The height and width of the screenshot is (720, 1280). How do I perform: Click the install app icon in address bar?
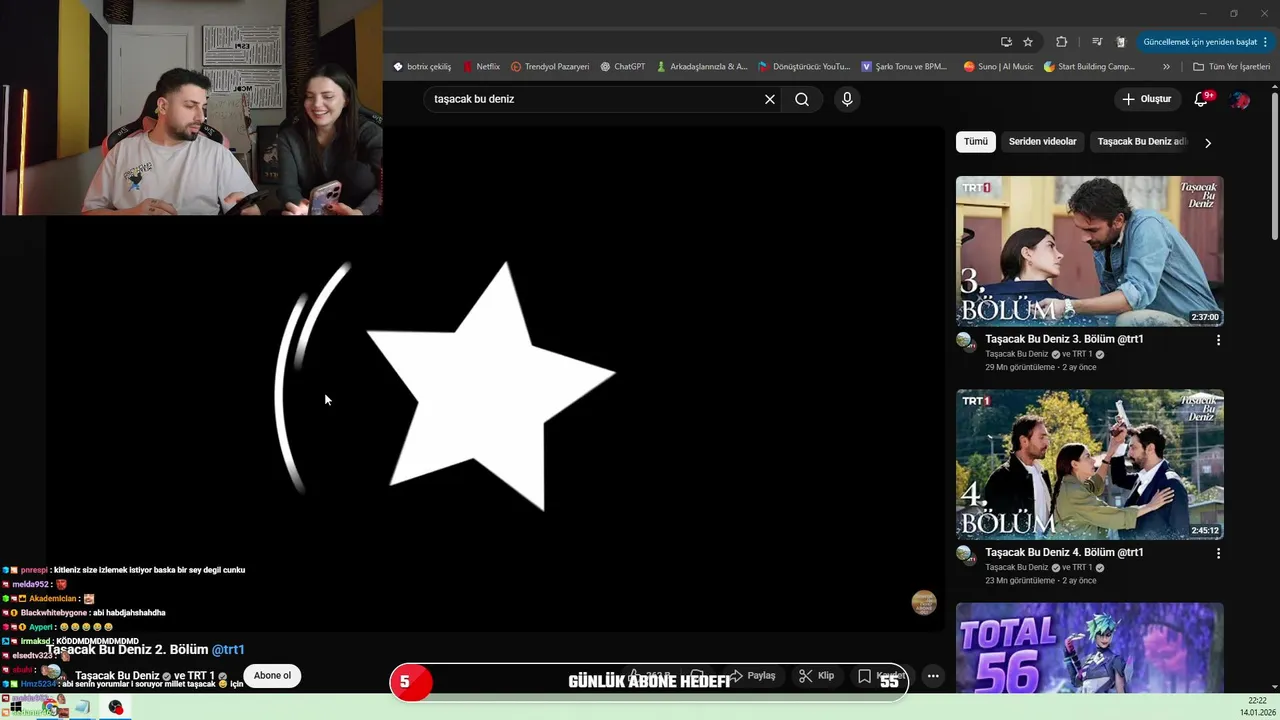tap(1006, 42)
